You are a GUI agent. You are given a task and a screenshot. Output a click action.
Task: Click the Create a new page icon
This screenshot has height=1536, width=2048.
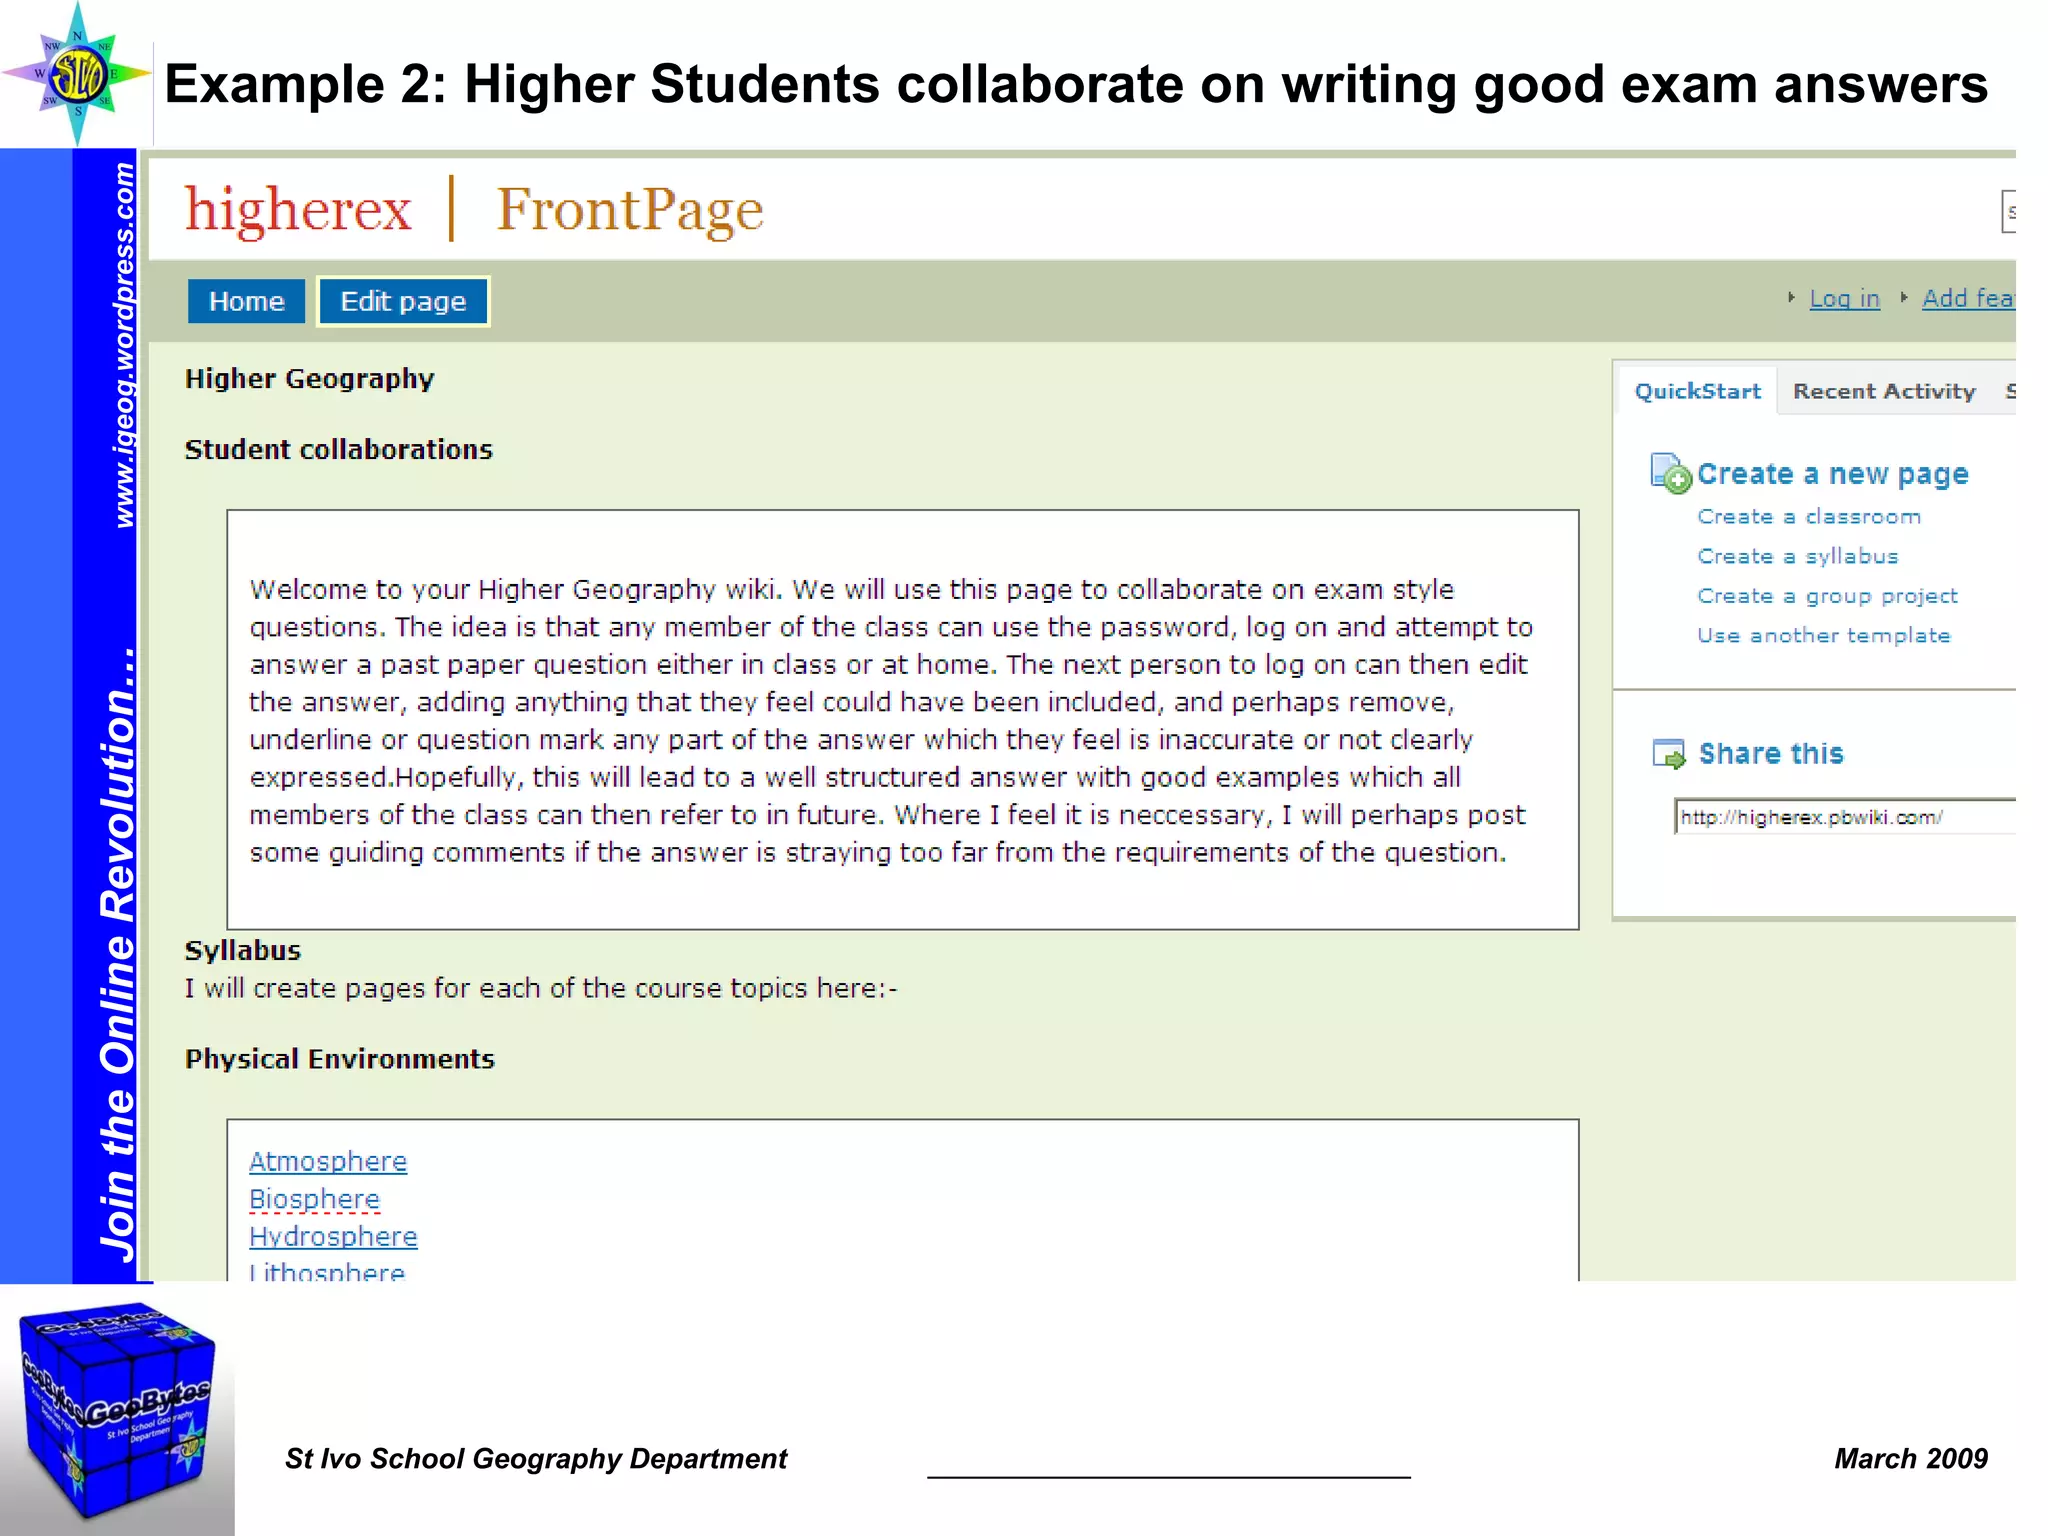pos(1669,473)
